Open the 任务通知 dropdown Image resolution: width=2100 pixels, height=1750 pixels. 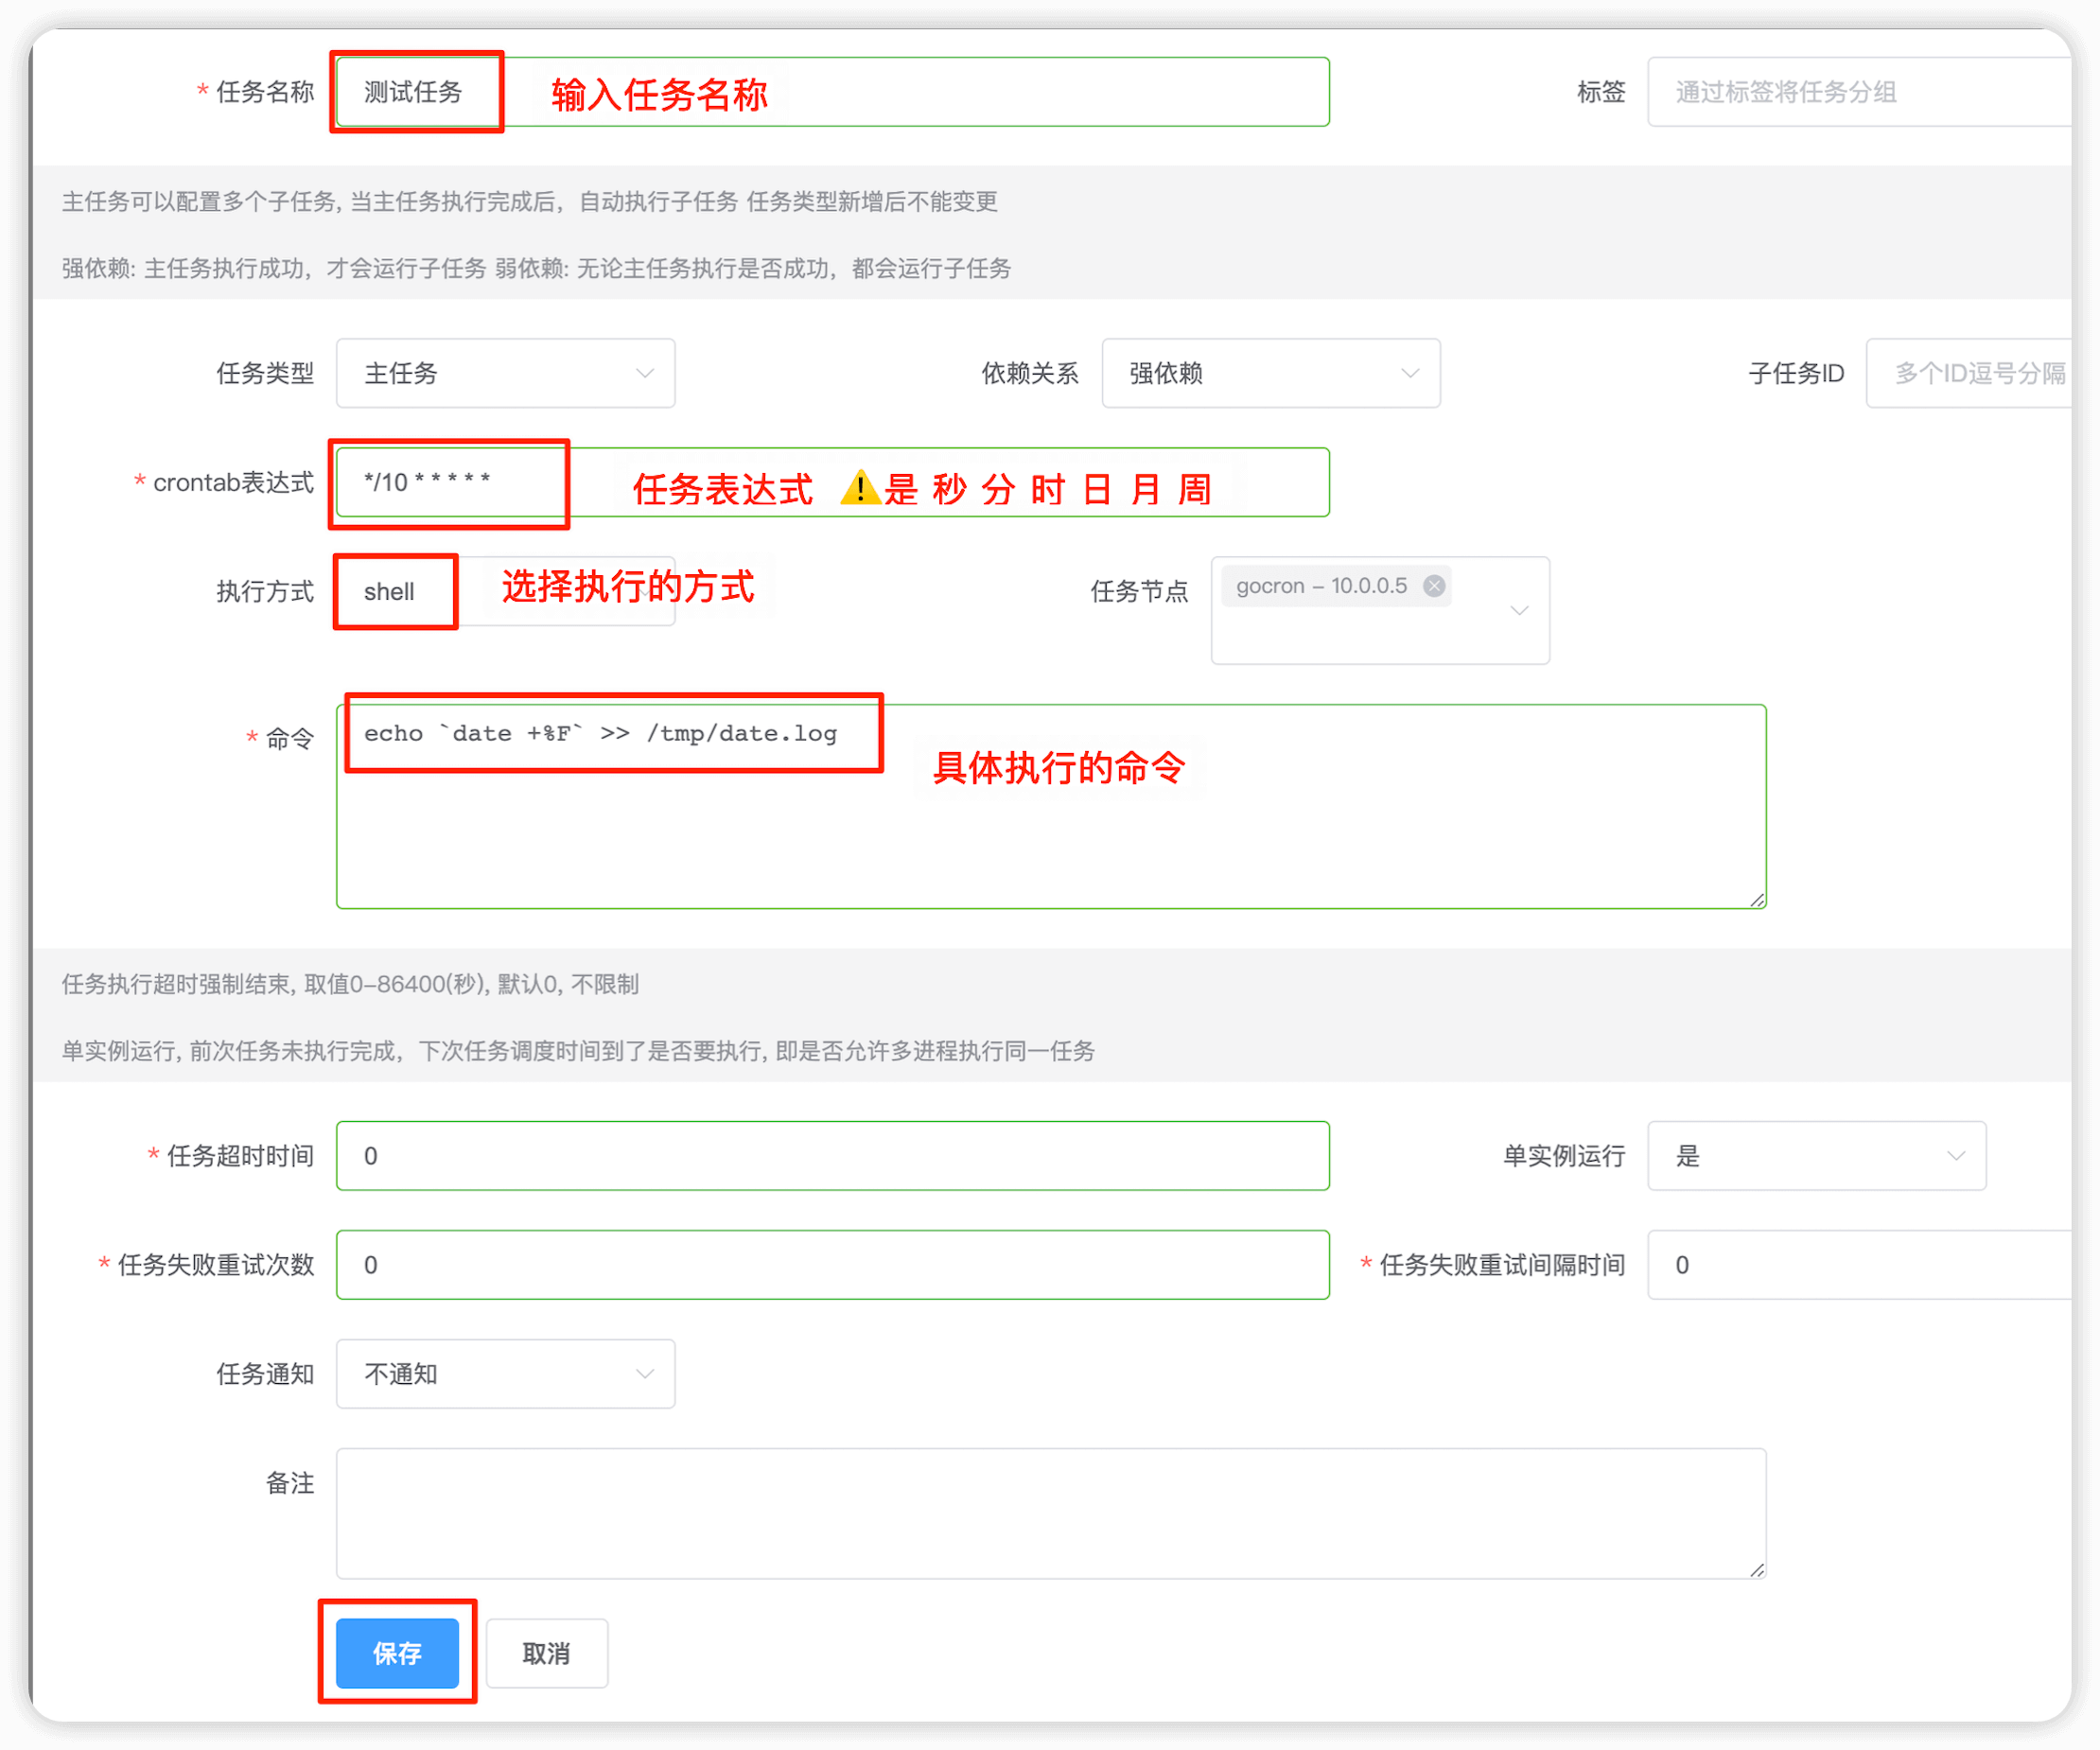coord(505,1373)
